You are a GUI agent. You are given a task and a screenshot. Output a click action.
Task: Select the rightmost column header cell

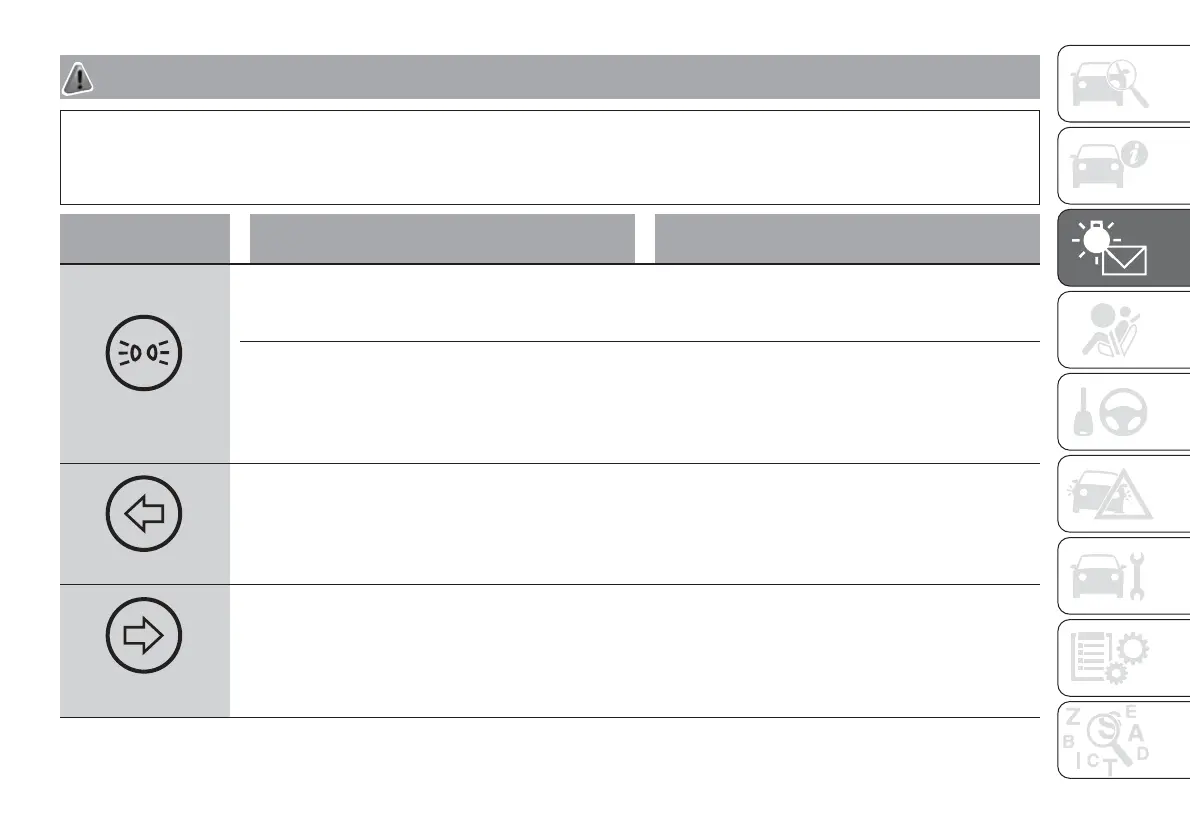[846, 238]
